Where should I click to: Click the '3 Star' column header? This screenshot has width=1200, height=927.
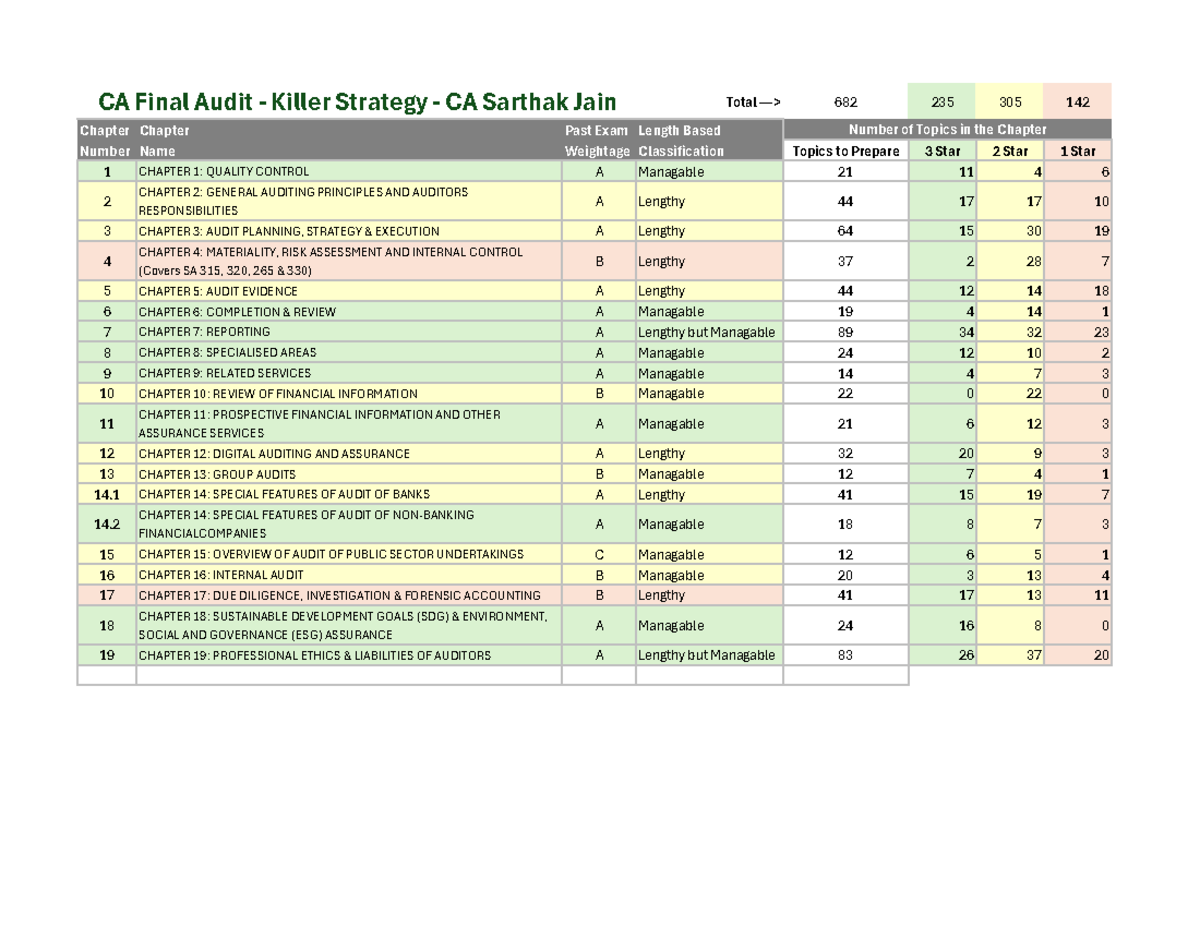(x=943, y=151)
